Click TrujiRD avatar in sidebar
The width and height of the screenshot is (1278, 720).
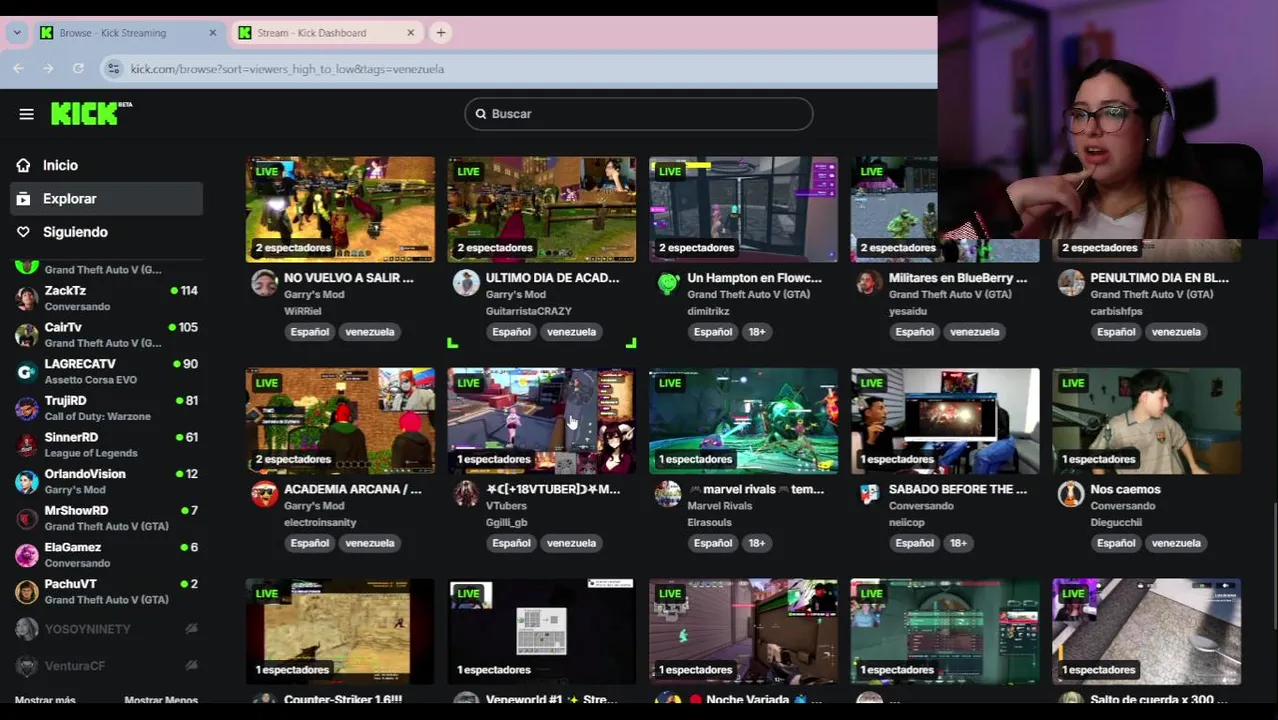[27, 408]
